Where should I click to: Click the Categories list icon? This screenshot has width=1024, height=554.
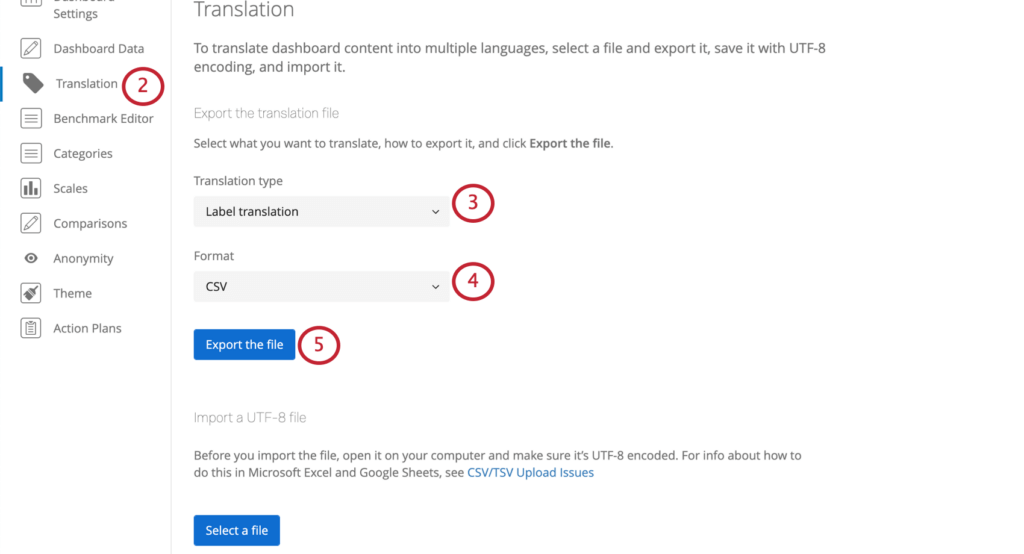[31, 153]
